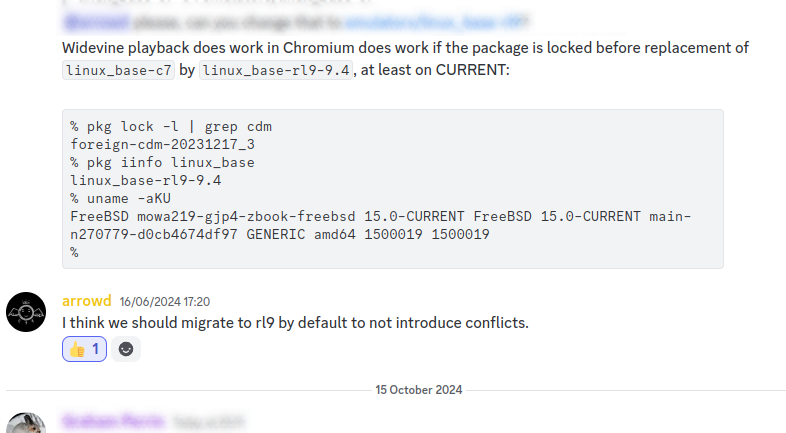Image resolution: width=786 pixels, height=433 pixels.
Task: Click the pkg lock command line
Action: click(x=171, y=127)
